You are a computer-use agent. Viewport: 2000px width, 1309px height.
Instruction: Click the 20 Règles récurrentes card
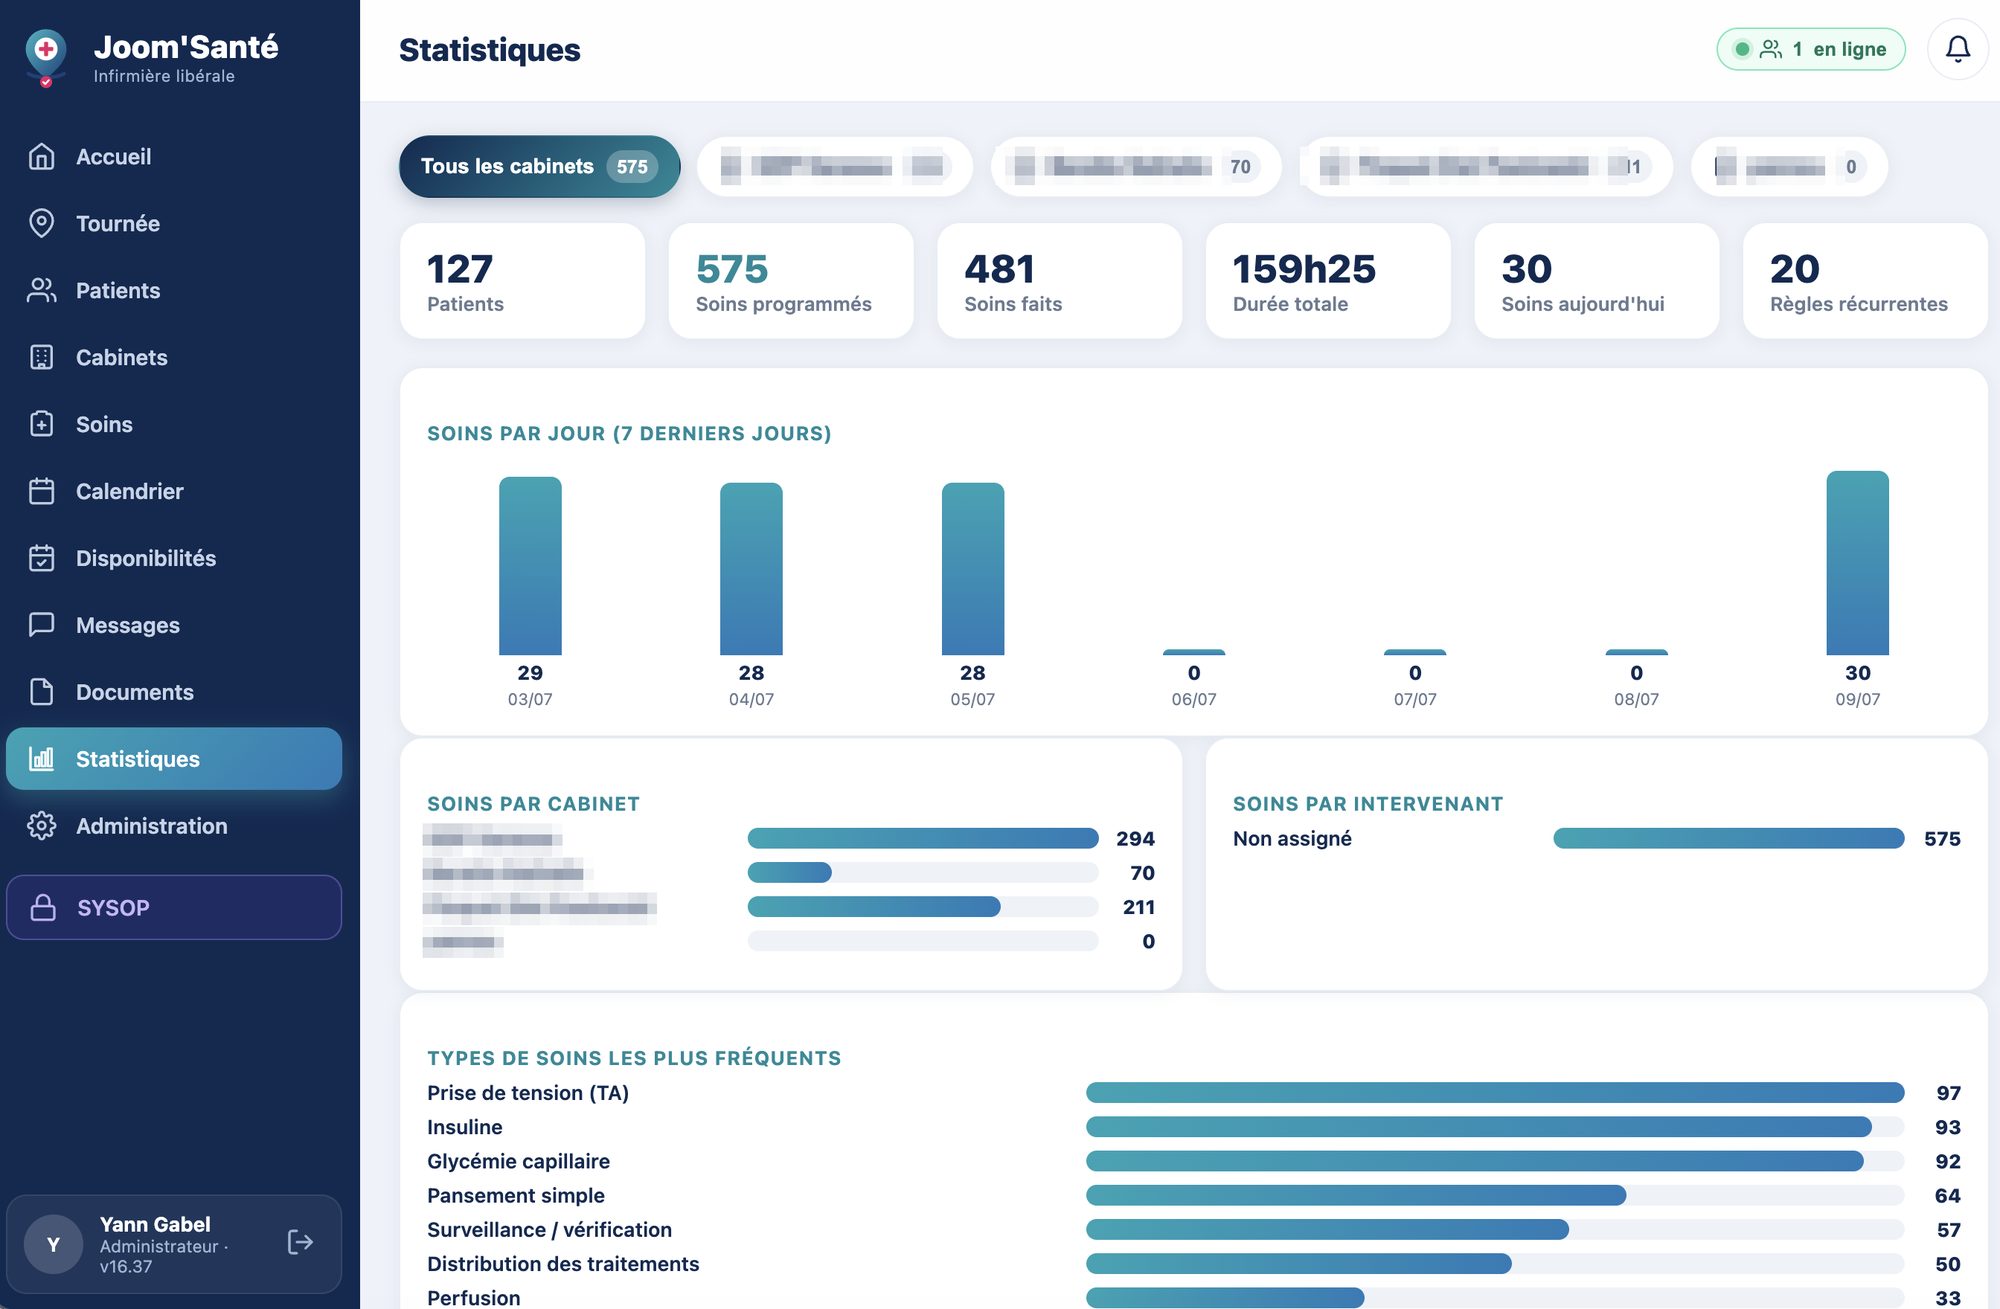pos(1865,281)
